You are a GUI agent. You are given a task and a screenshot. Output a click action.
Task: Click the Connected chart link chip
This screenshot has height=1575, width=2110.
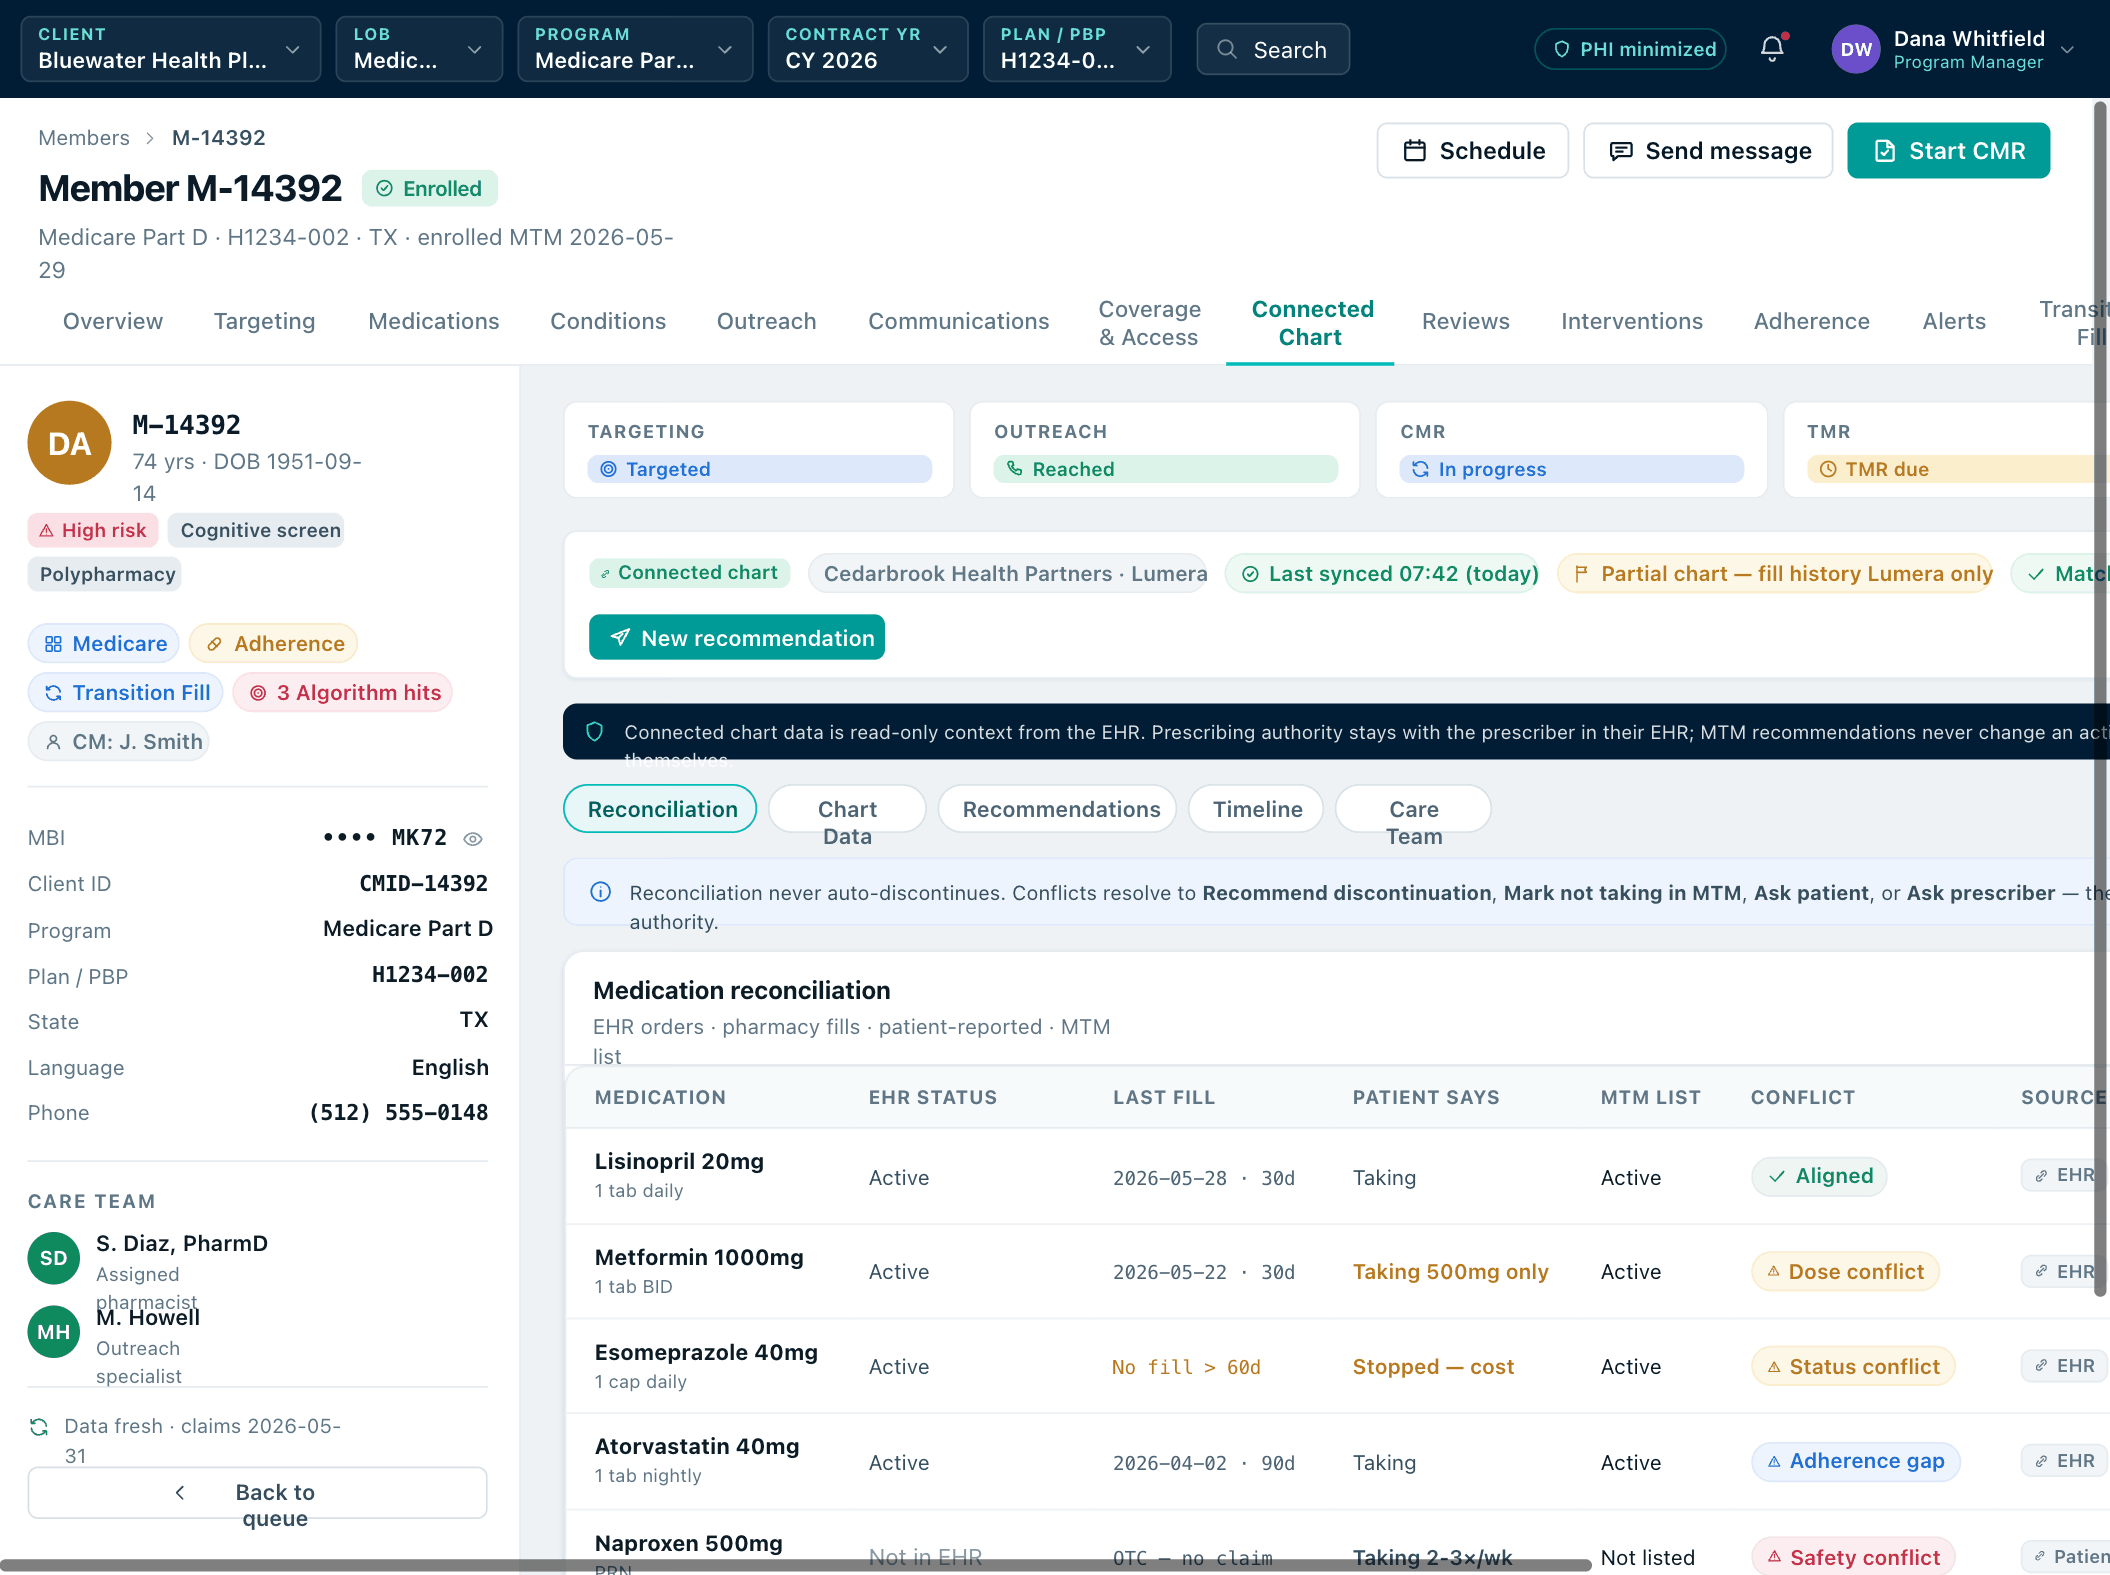[x=689, y=573]
